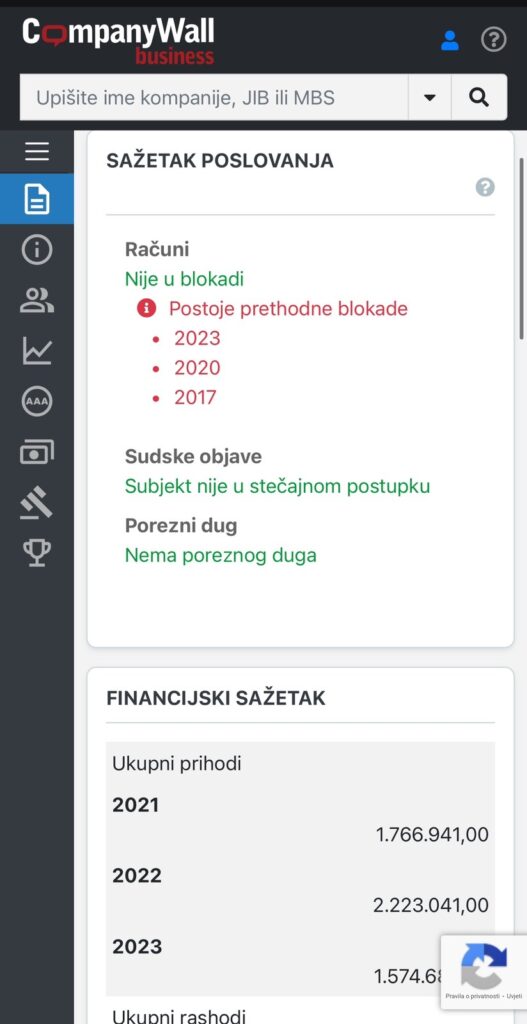Focus the company name search field
The image size is (527, 1024).
coord(214,97)
